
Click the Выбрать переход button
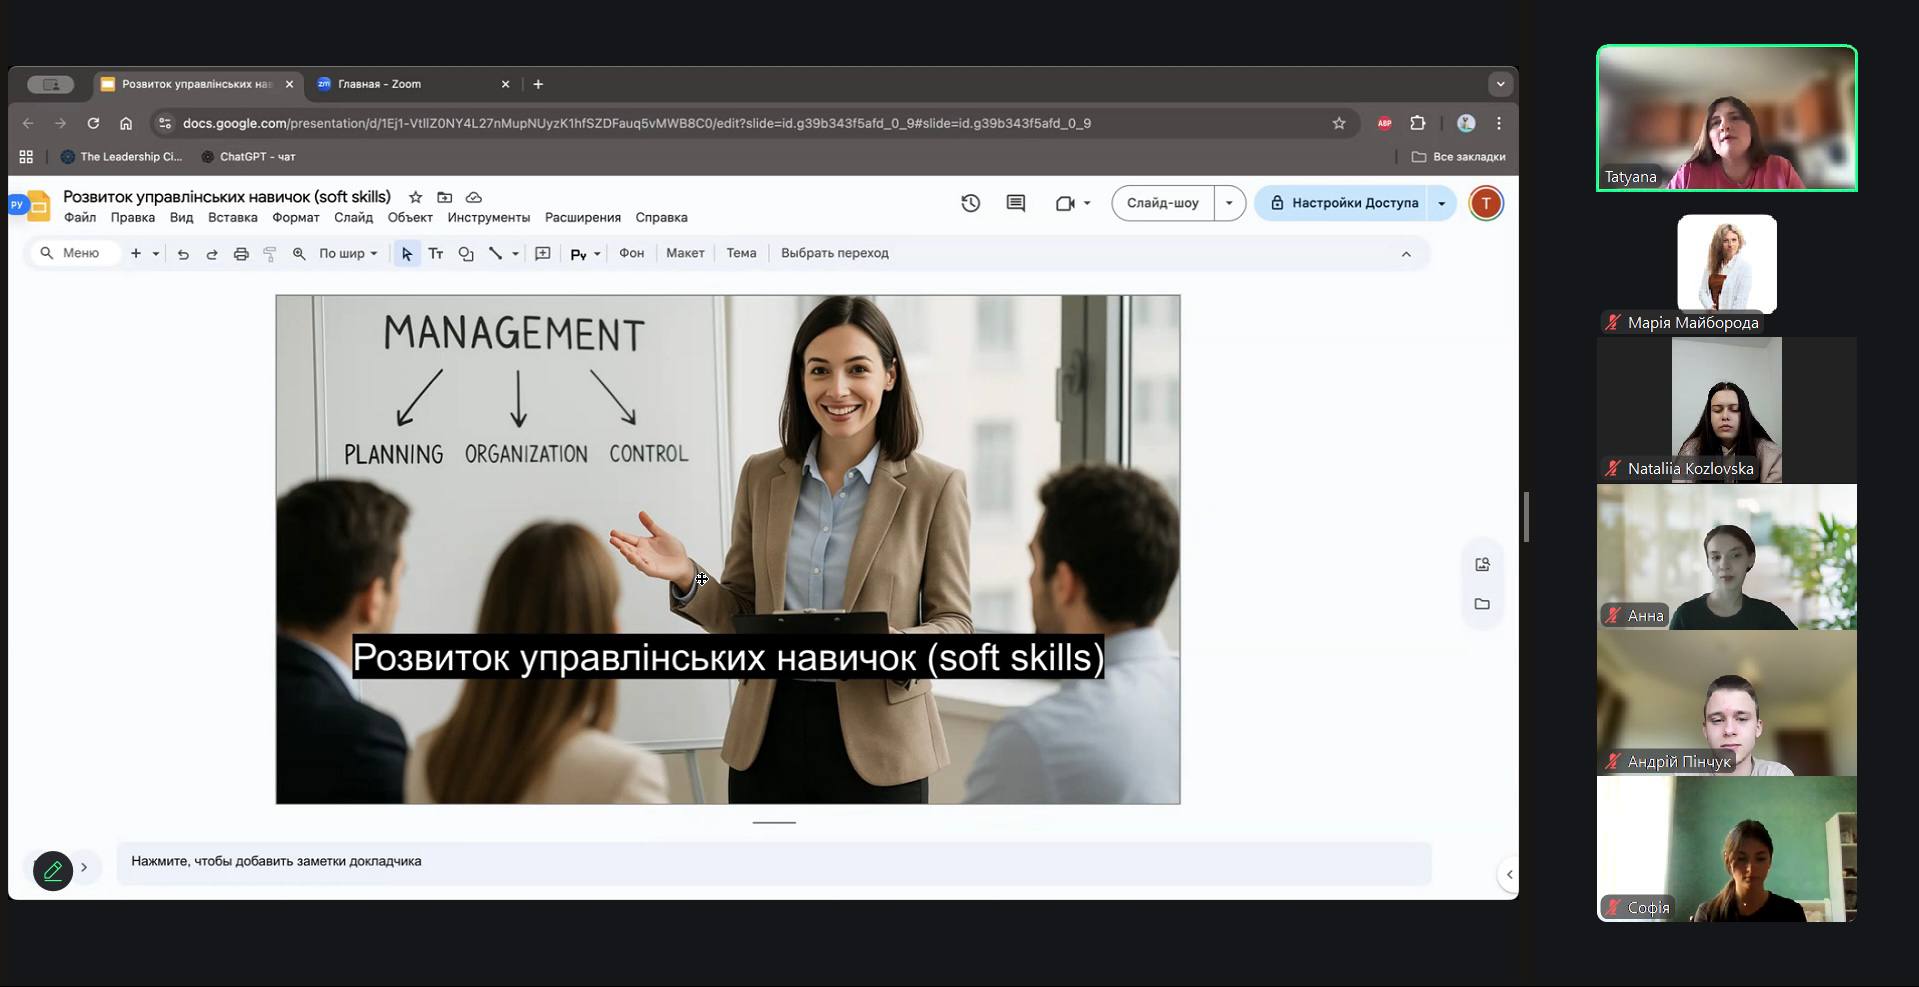point(834,253)
